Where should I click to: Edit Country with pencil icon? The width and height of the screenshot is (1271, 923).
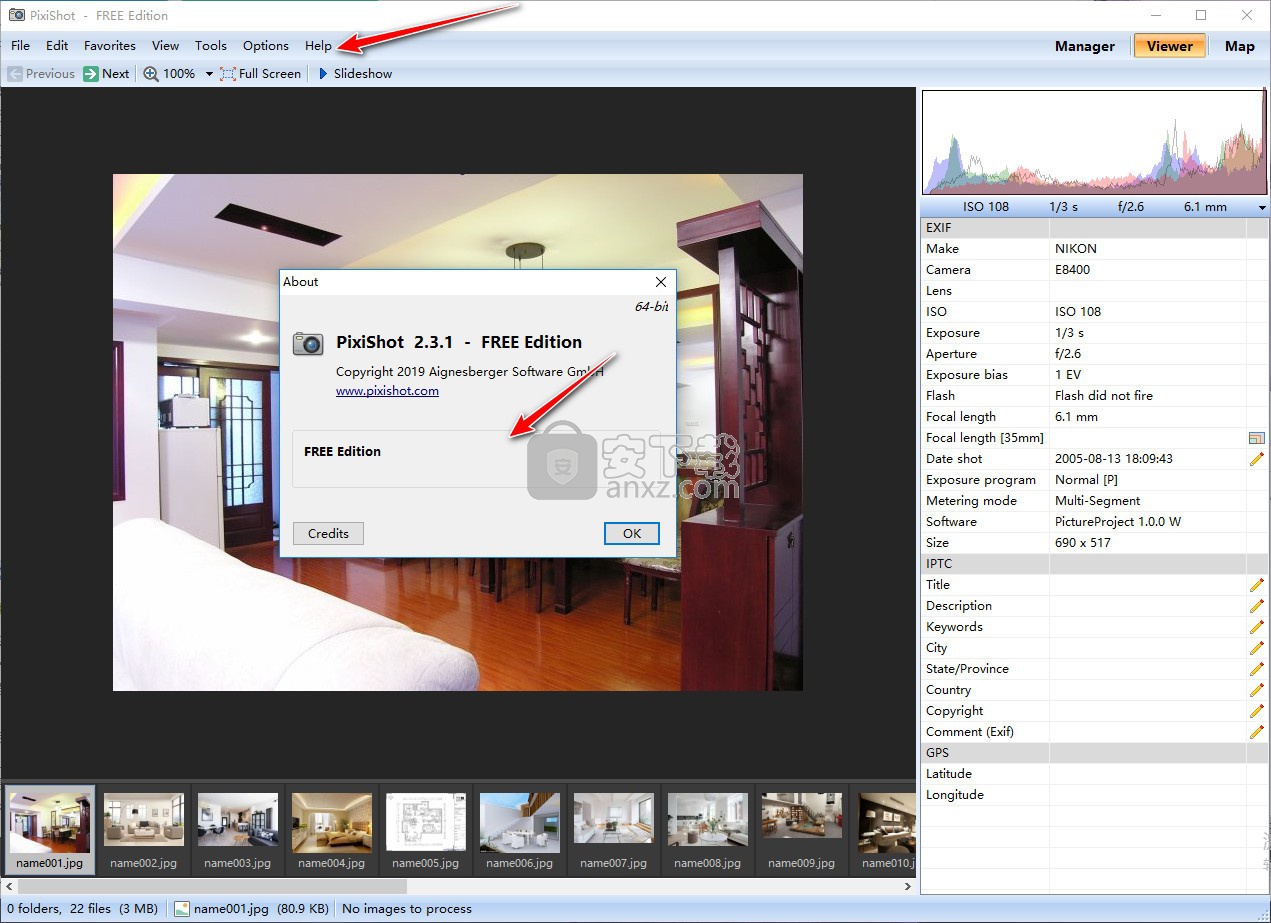(x=1257, y=690)
